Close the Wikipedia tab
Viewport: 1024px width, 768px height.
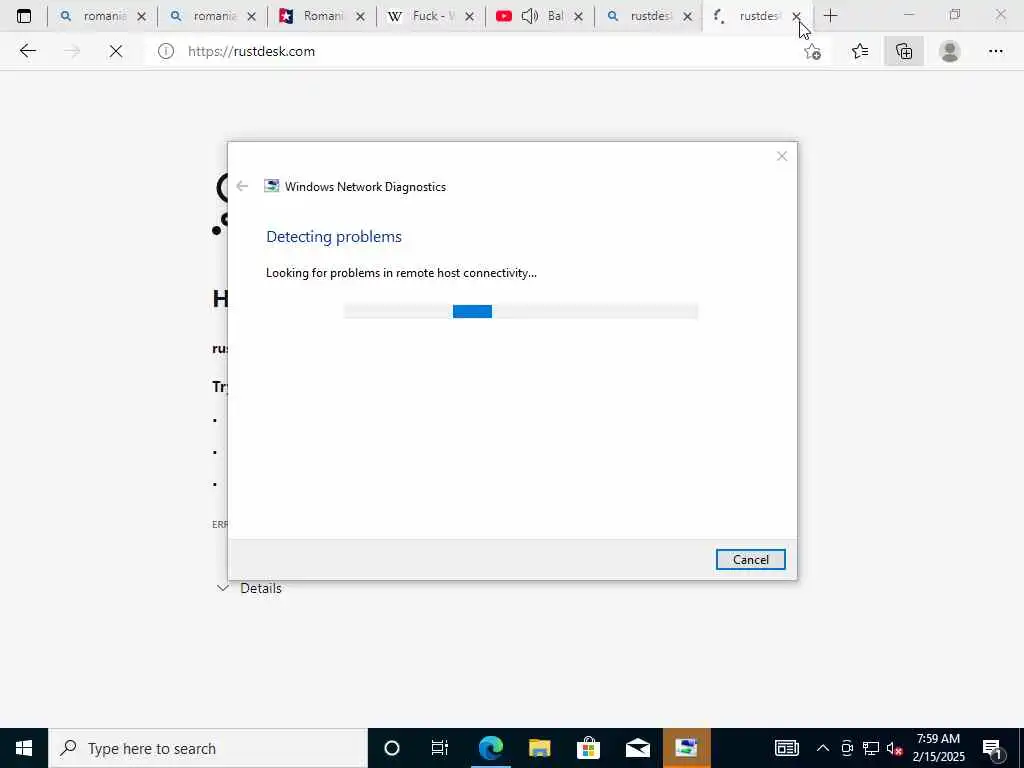(x=469, y=17)
